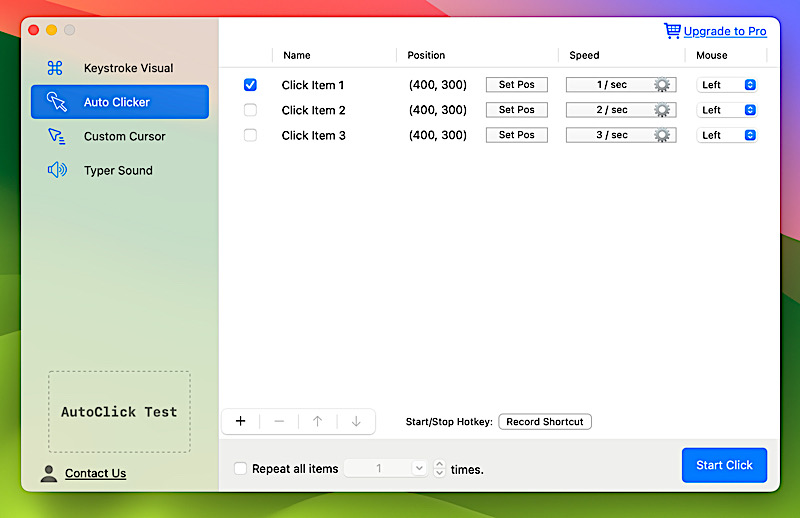This screenshot has height=518, width=800.
Task: Enable the Click Item 2 checkbox
Action: (250, 110)
